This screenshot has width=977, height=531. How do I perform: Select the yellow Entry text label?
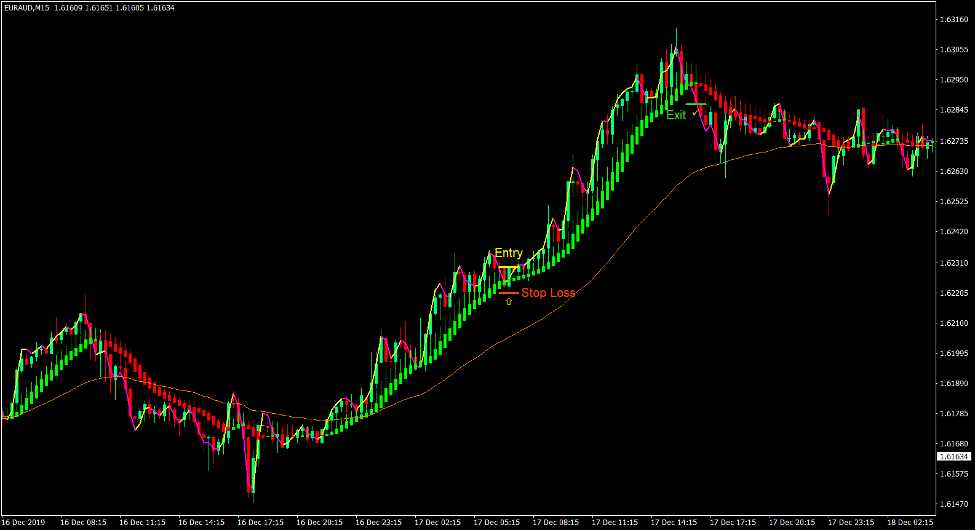pos(508,254)
